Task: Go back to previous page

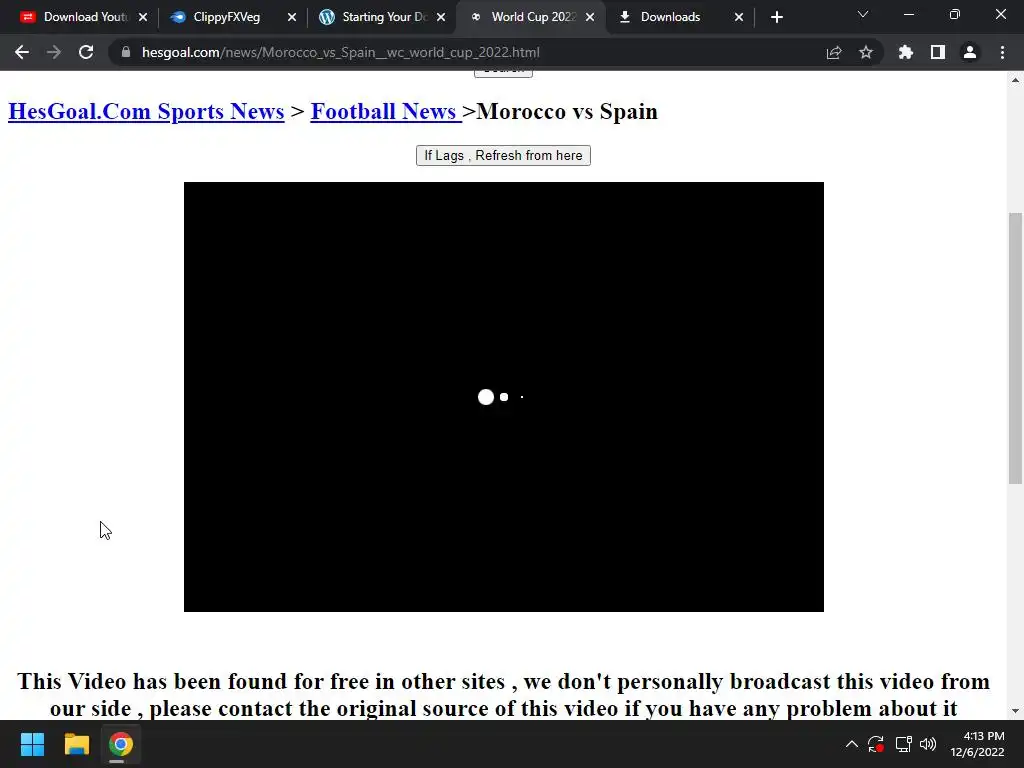Action: (x=22, y=52)
